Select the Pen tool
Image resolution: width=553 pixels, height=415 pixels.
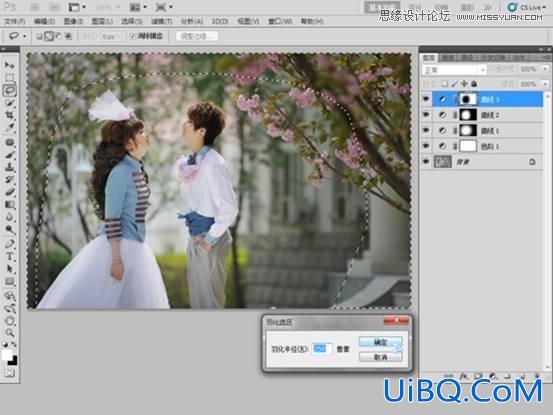pos(10,244)
